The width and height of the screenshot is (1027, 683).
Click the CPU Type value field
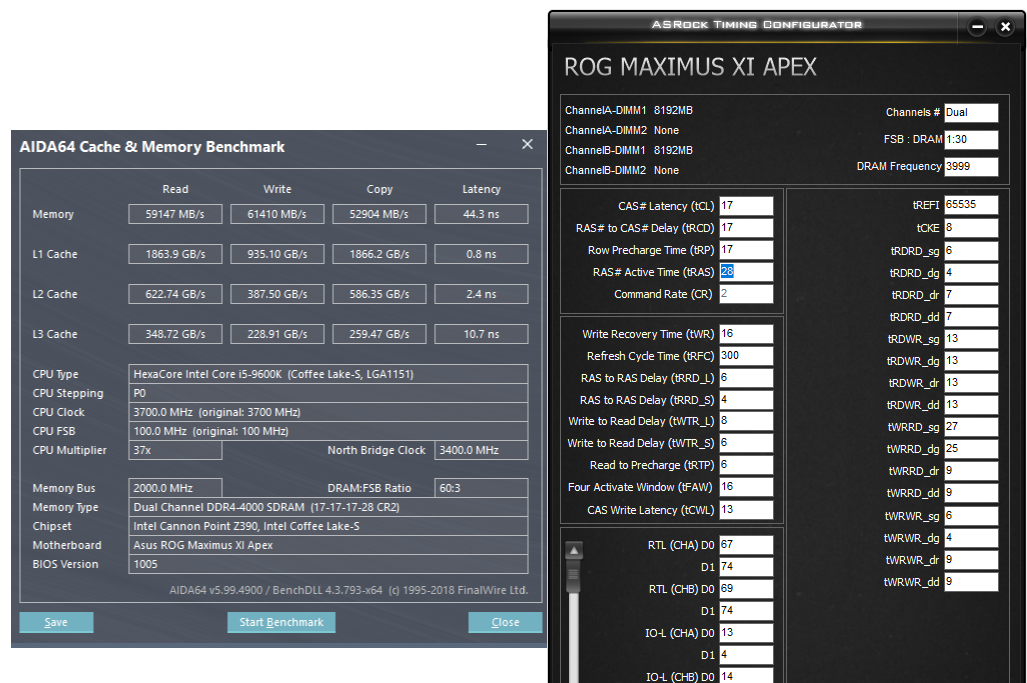[328, 374]
